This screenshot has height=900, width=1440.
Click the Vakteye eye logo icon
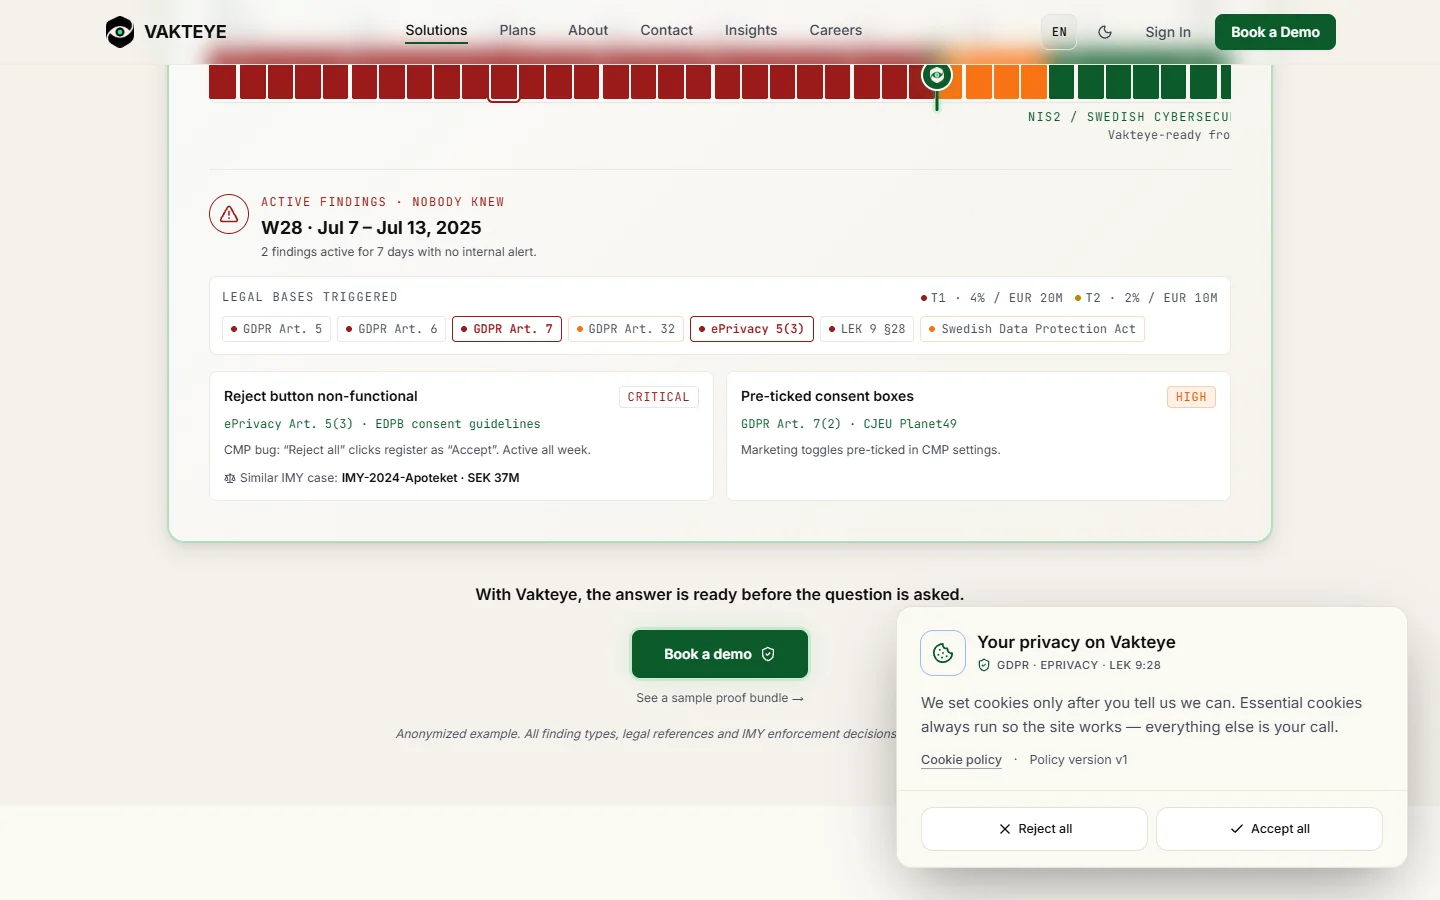pos(120,32)
